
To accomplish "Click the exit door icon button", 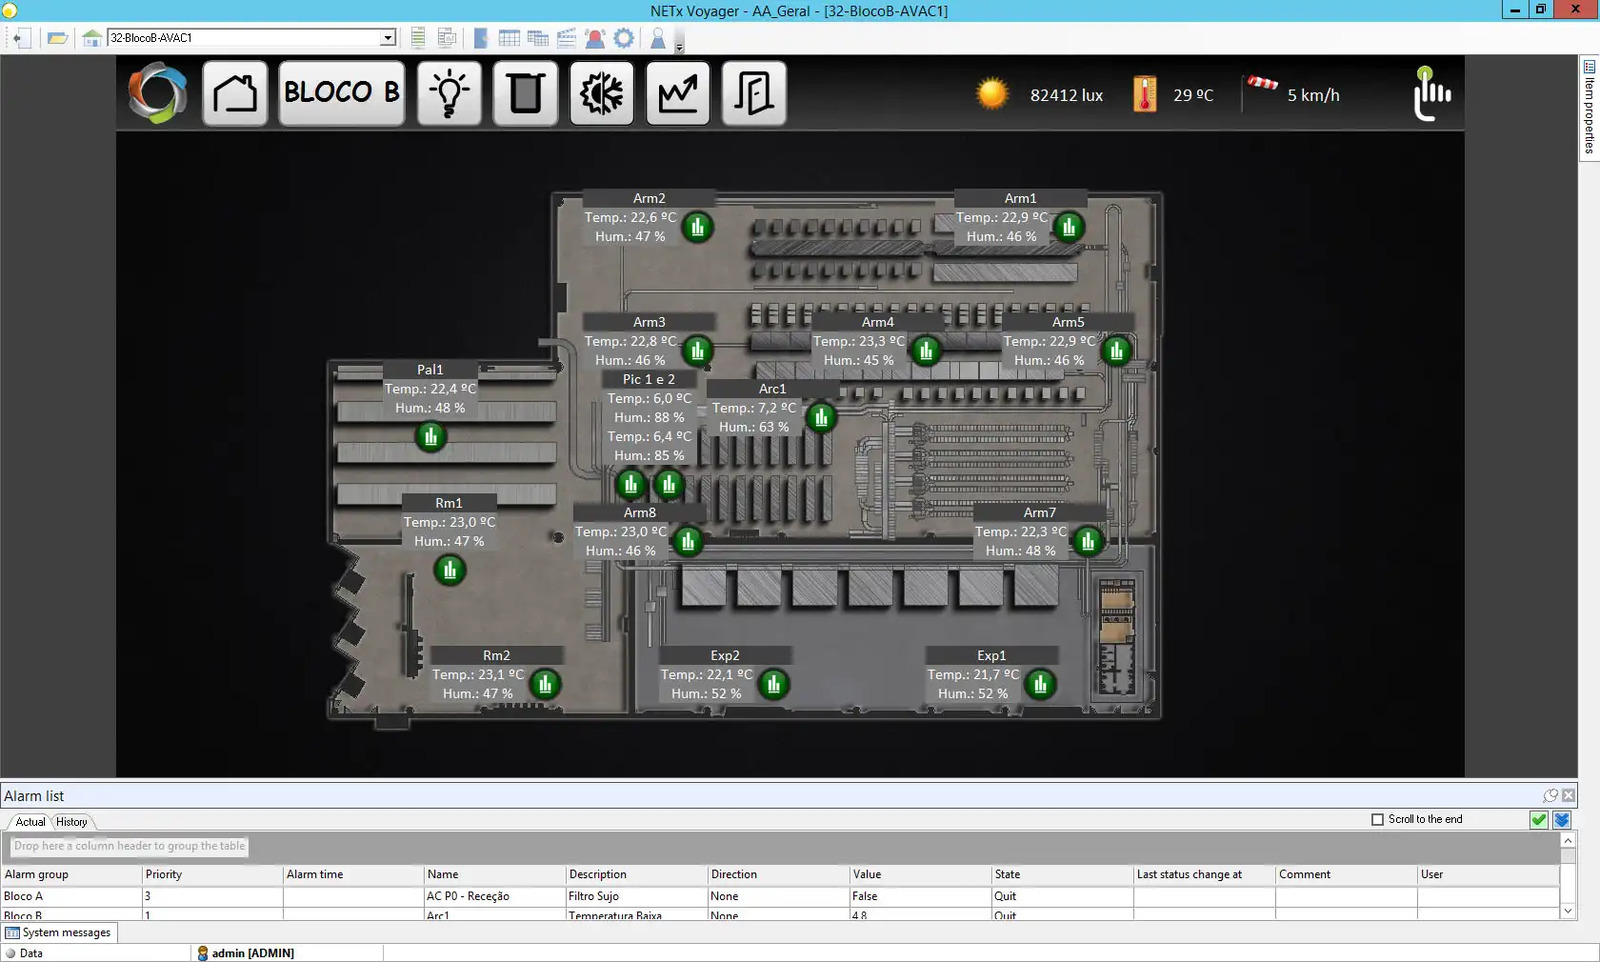I will click(x=754, y=94).
